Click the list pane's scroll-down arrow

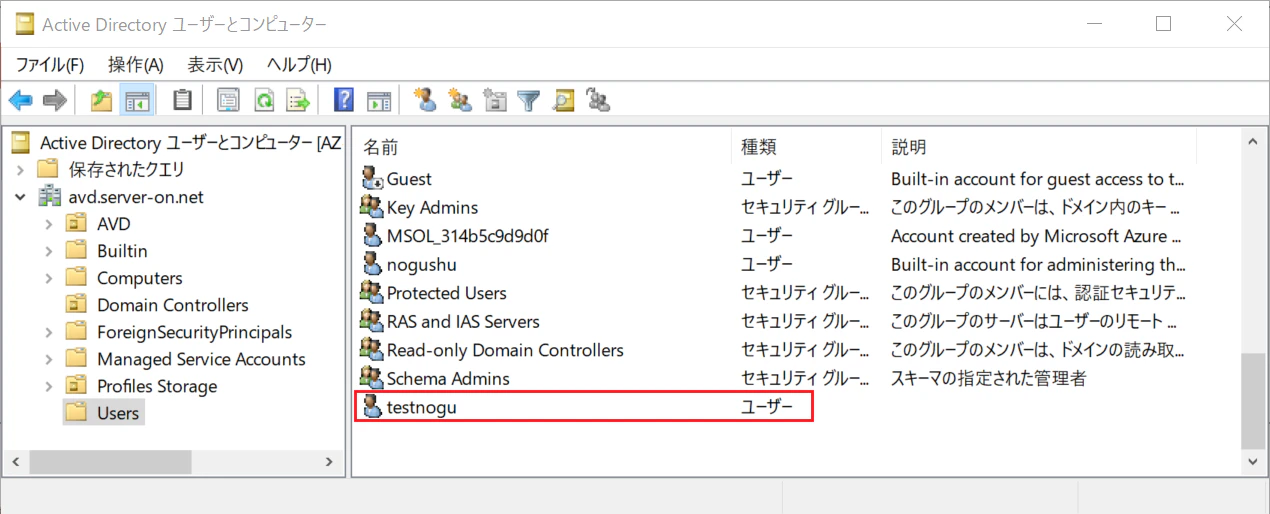pos(1253,462)
